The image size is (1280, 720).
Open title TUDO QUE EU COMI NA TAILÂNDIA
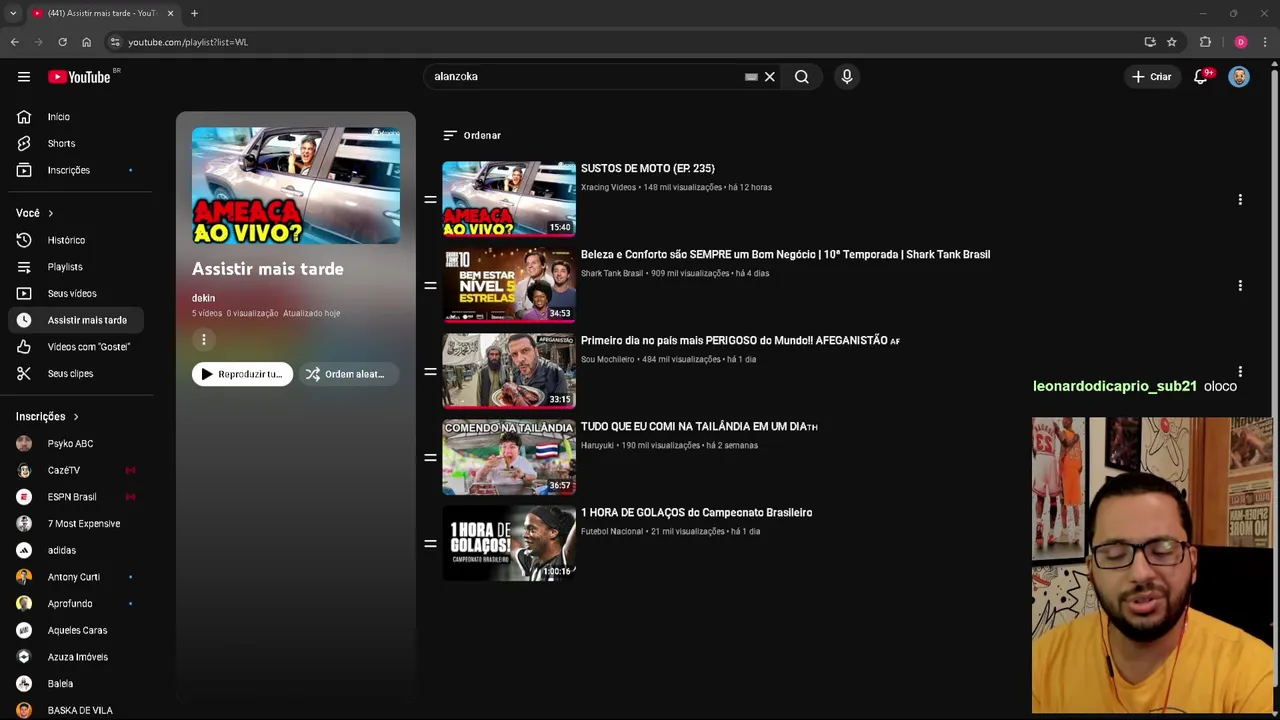[x=699, y=427]
